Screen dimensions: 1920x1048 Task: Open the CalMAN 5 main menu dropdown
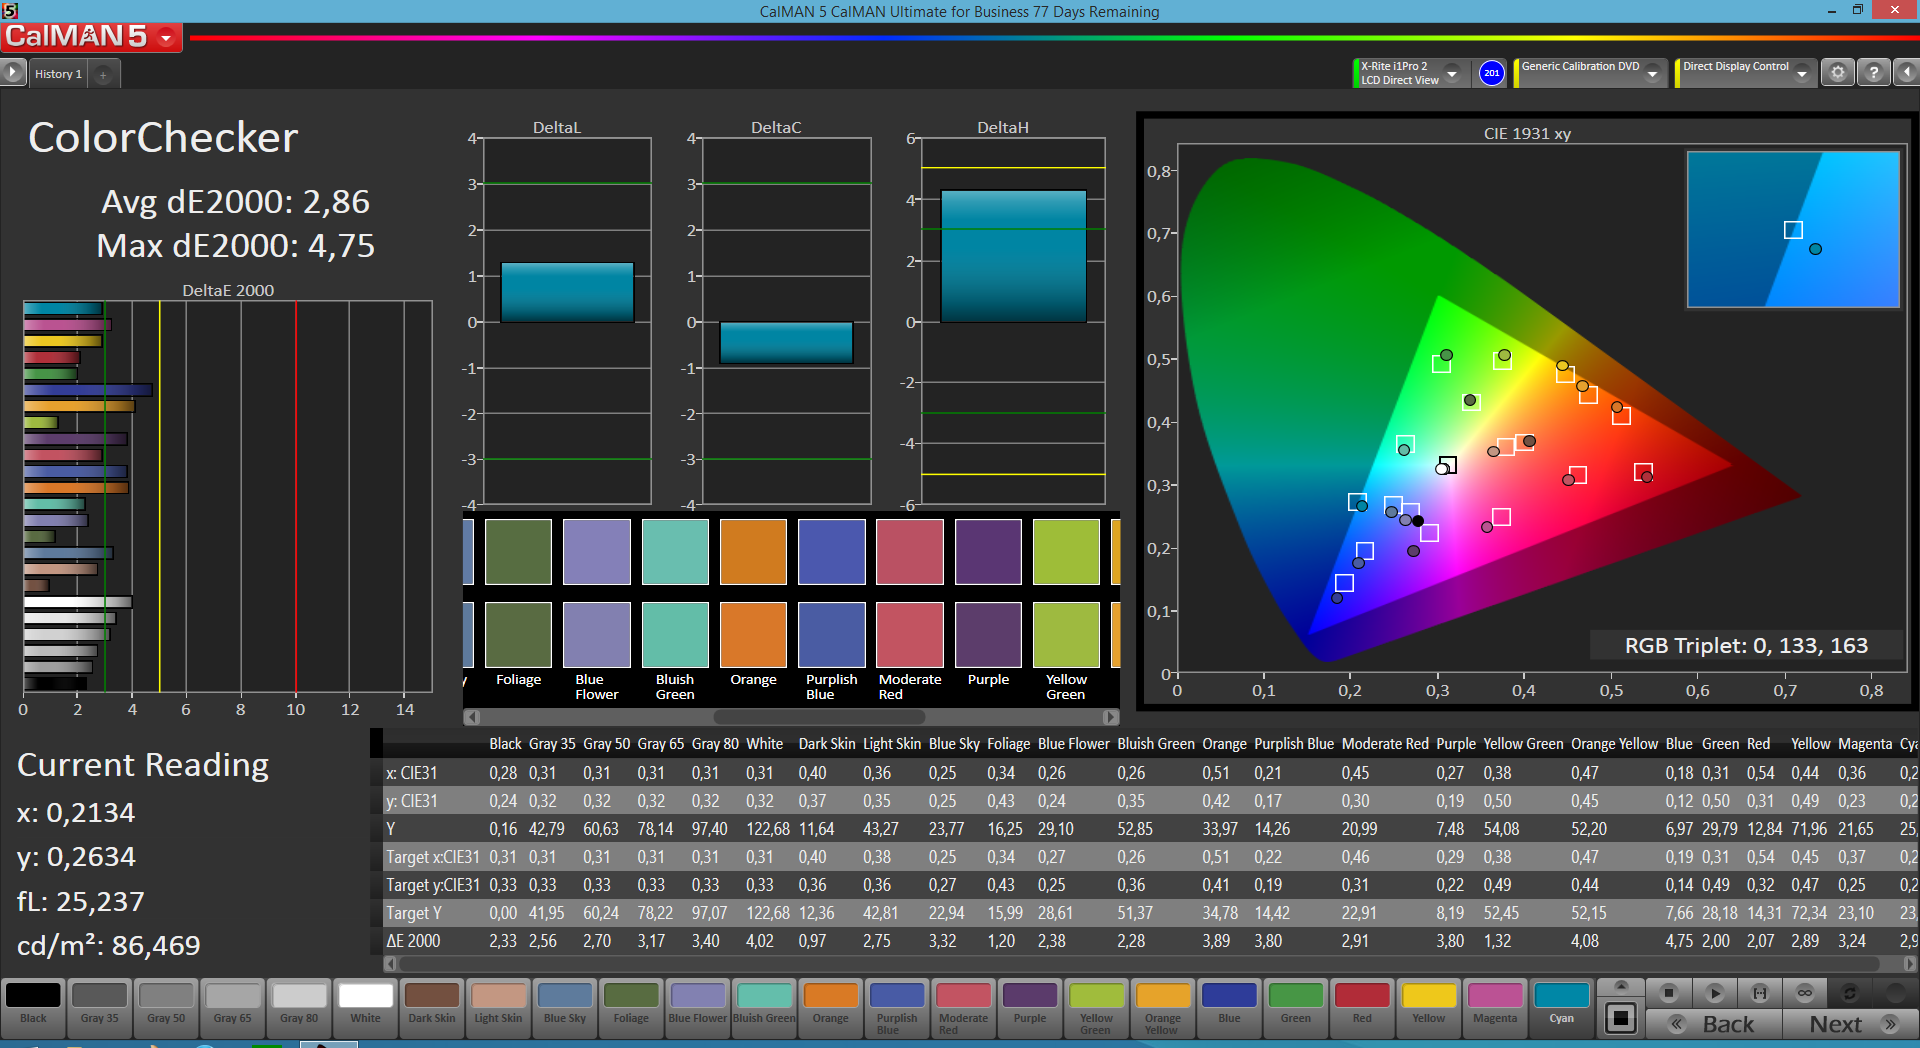(166, 38)
